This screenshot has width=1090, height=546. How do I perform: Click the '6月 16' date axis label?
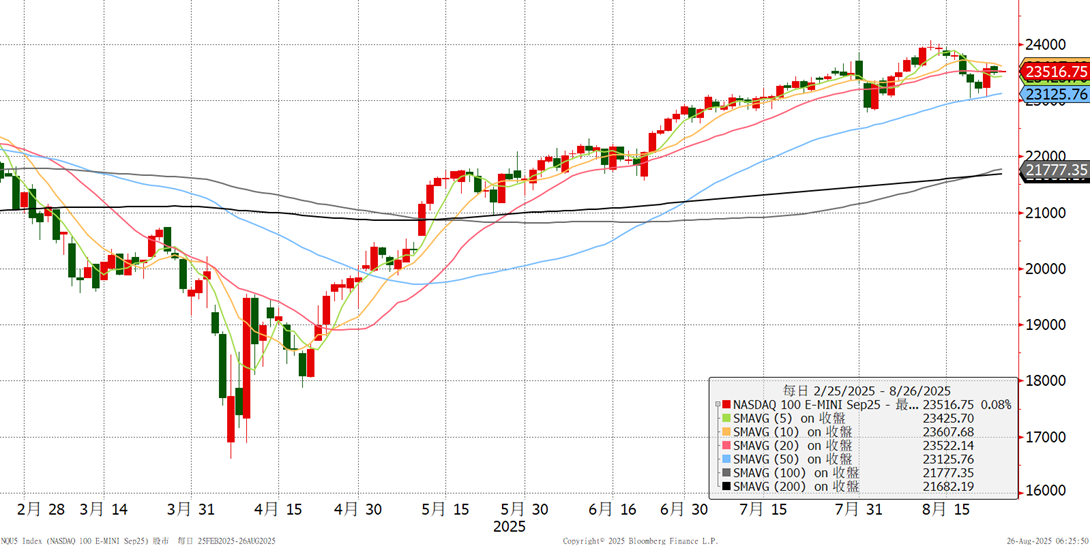coord(611,509)
